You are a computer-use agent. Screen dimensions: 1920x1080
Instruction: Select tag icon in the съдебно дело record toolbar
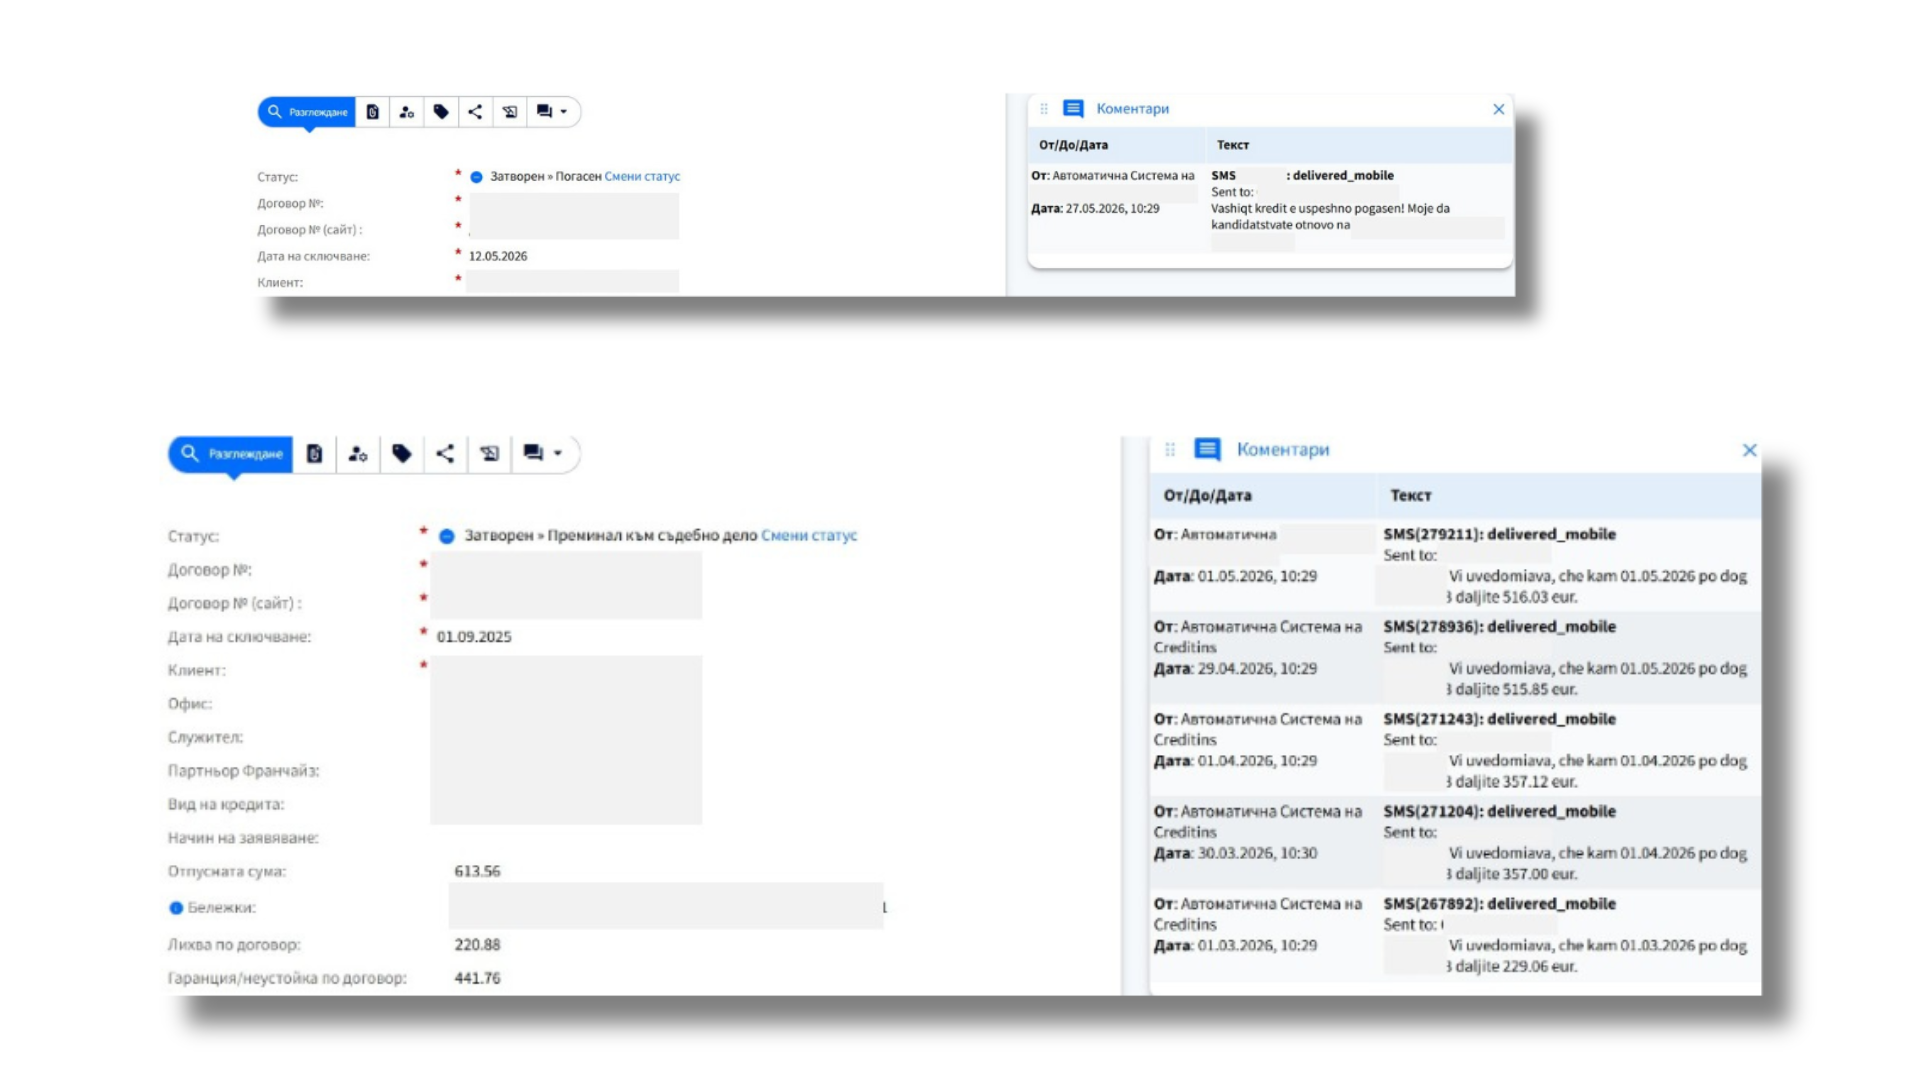(x=402, y=454)
